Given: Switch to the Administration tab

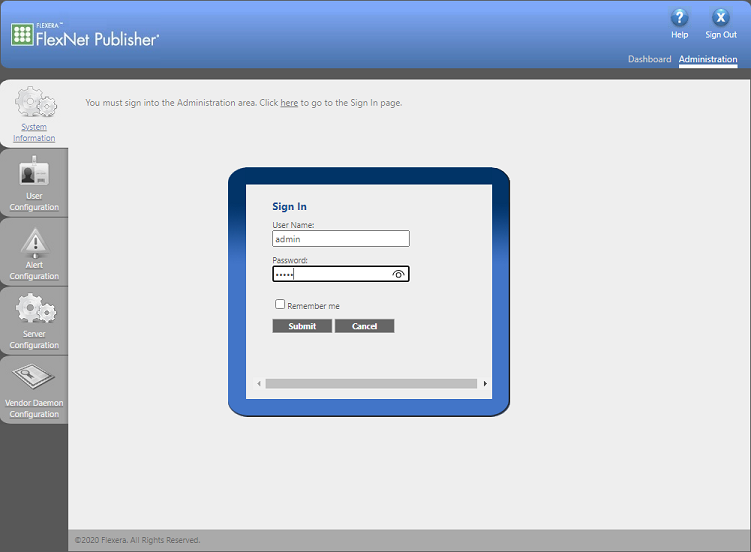Looking at the screenshot, I should click(708, 59).
